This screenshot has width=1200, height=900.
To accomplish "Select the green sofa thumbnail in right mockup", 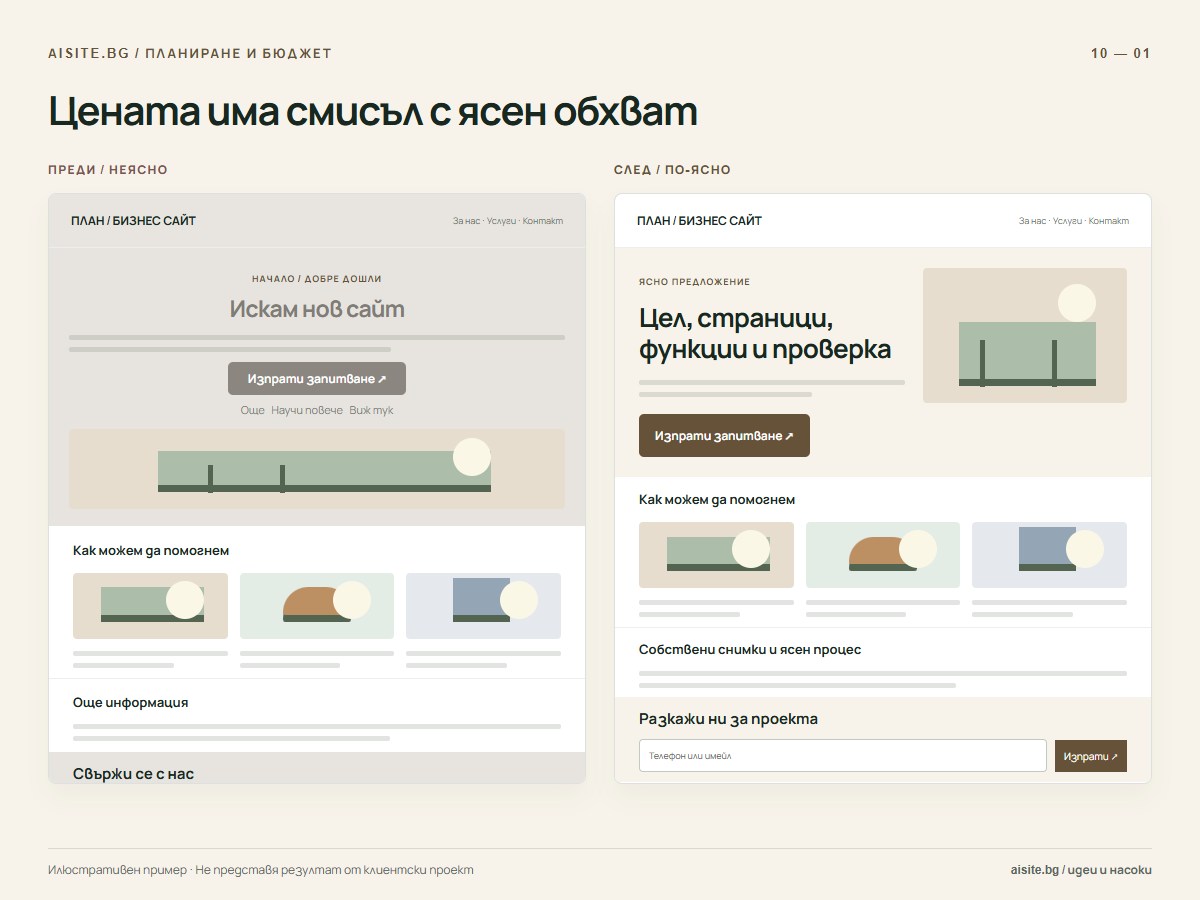I will tap(716, 555).
